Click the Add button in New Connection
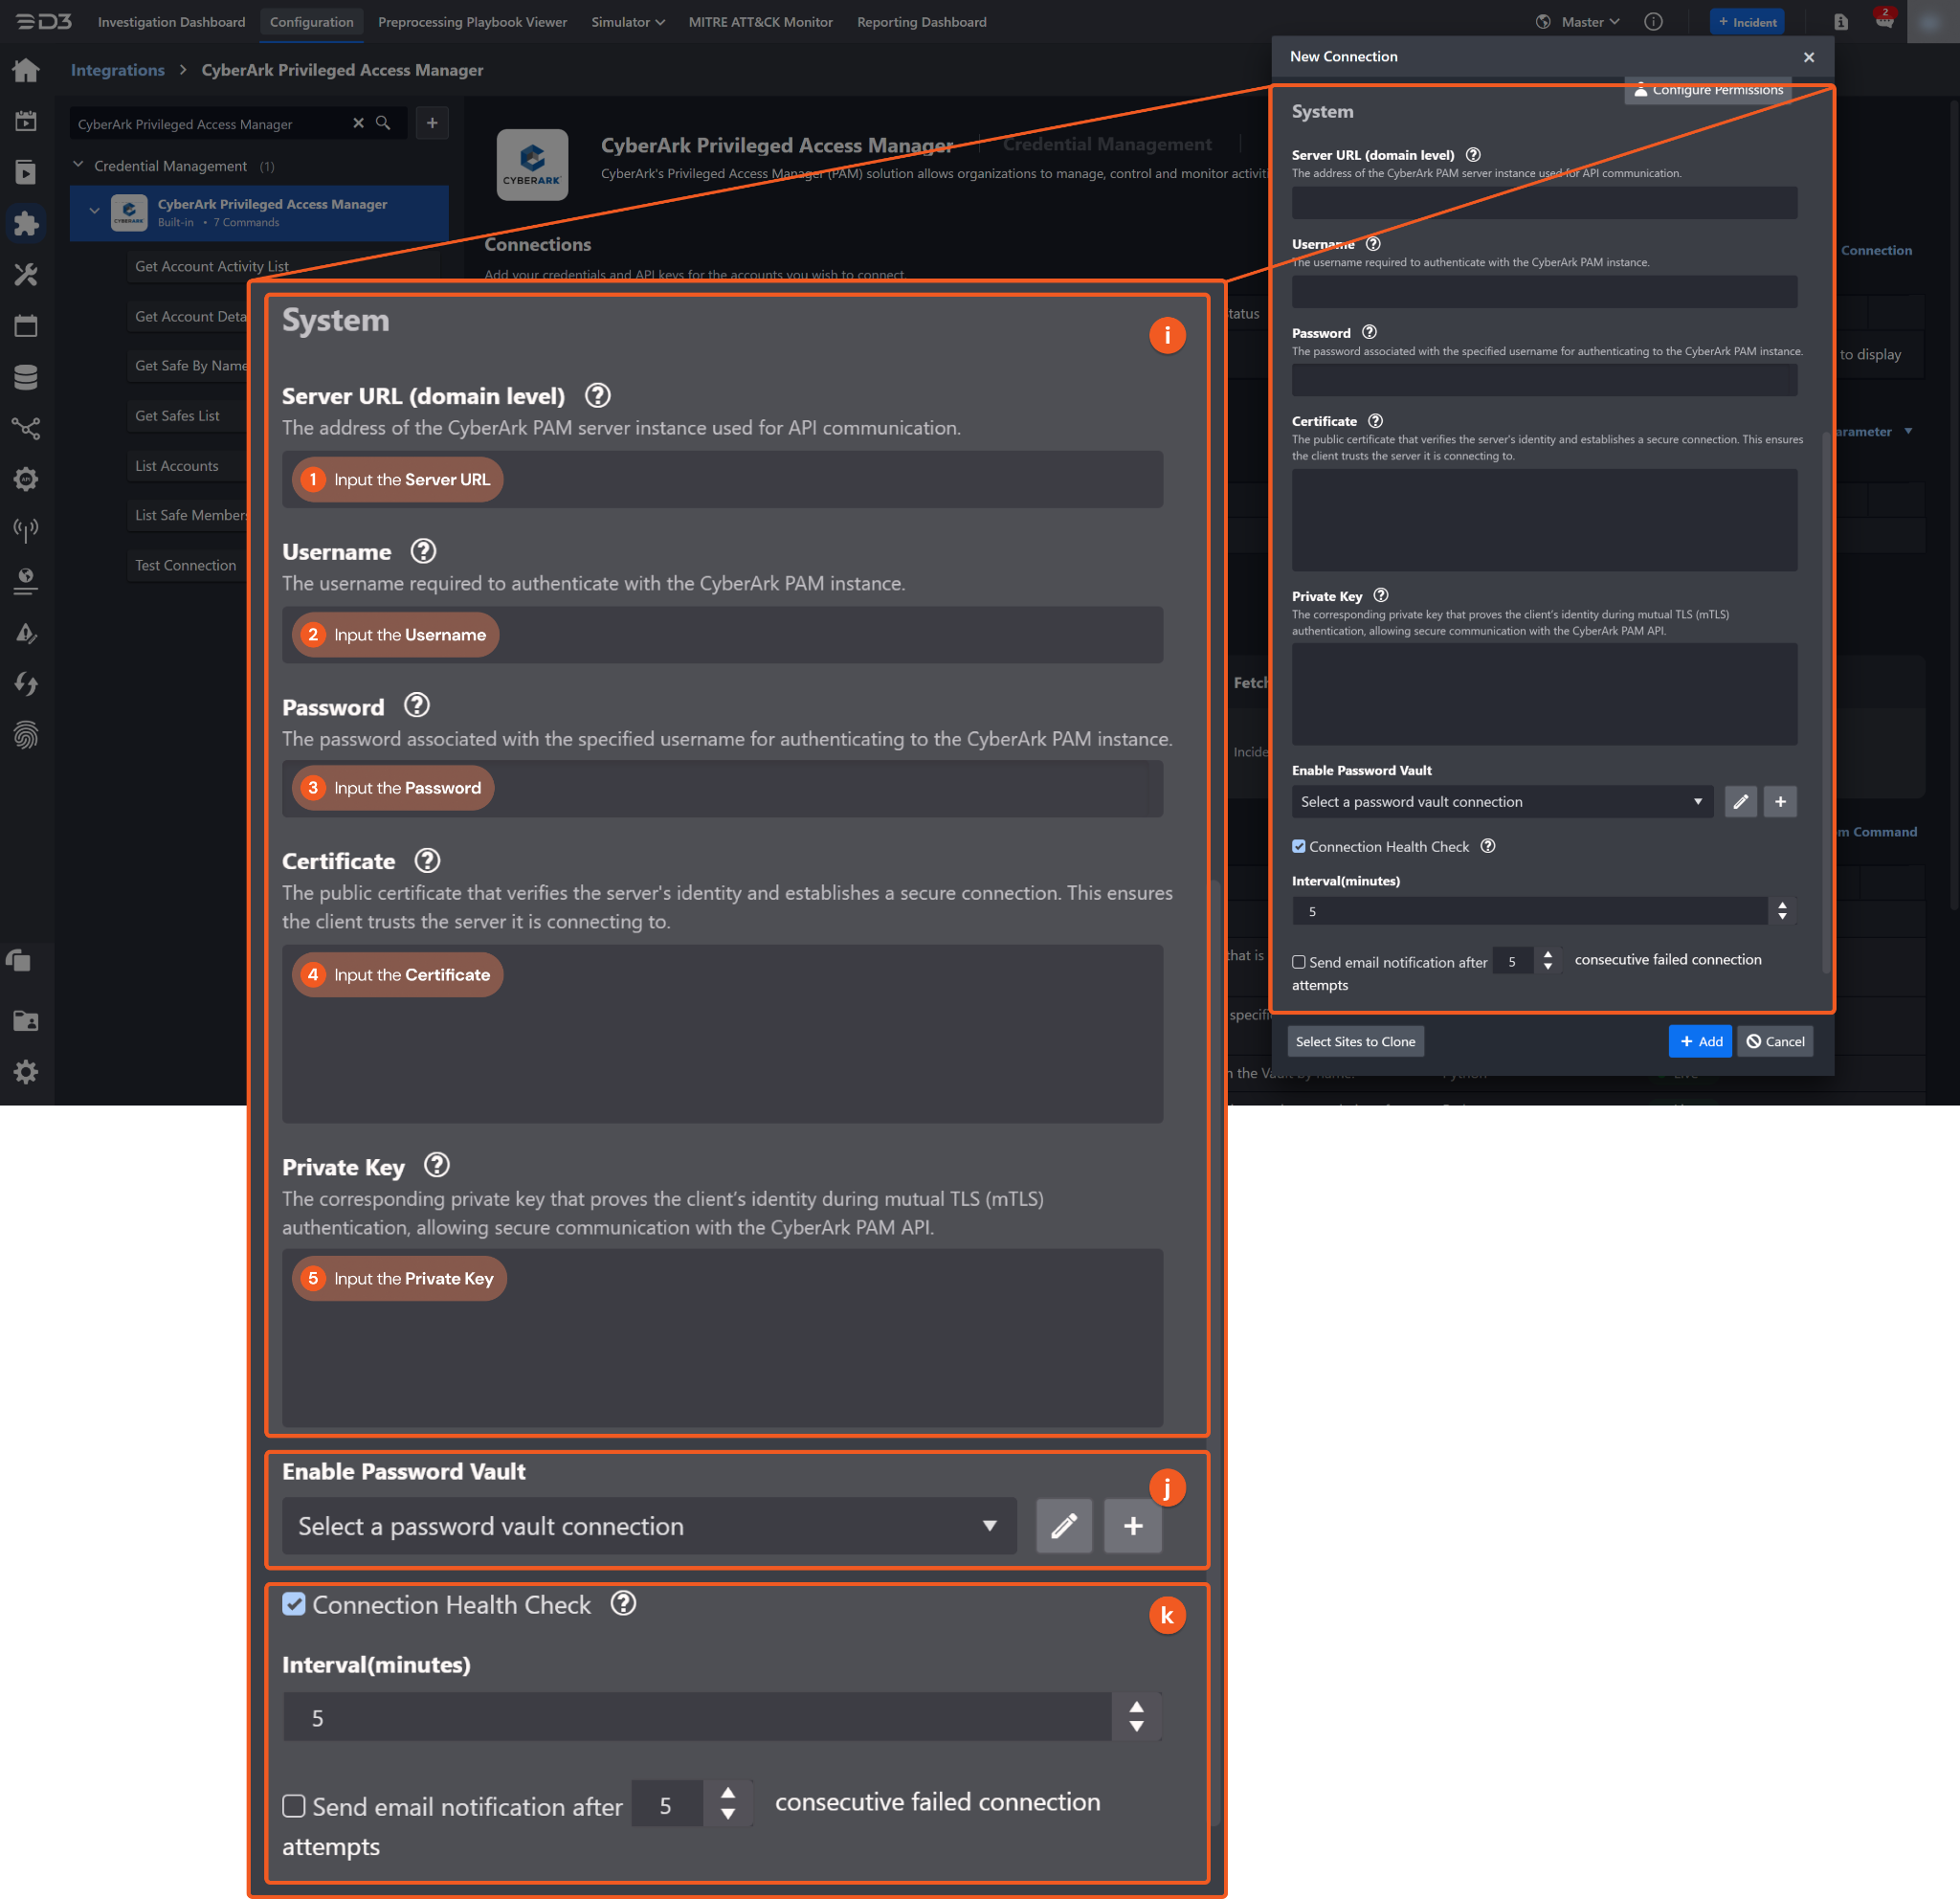 (x=1699, y=1041)
